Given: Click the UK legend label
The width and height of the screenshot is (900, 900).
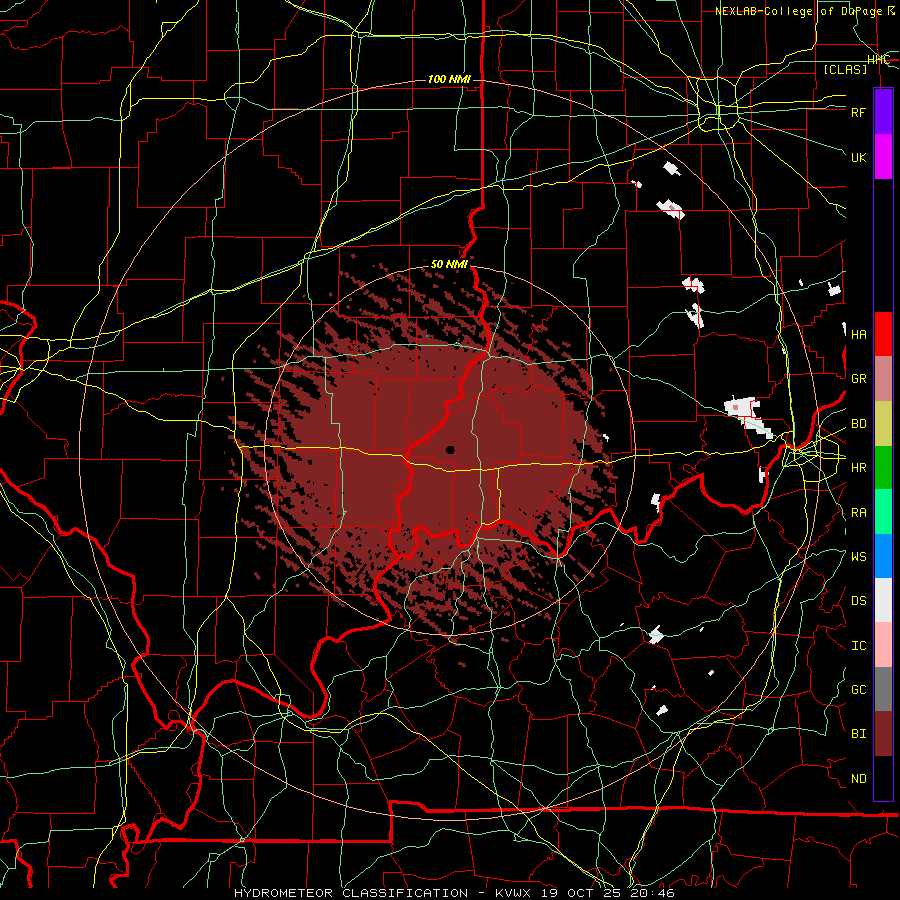Looking at the screenshot, I should coord(859,157).
